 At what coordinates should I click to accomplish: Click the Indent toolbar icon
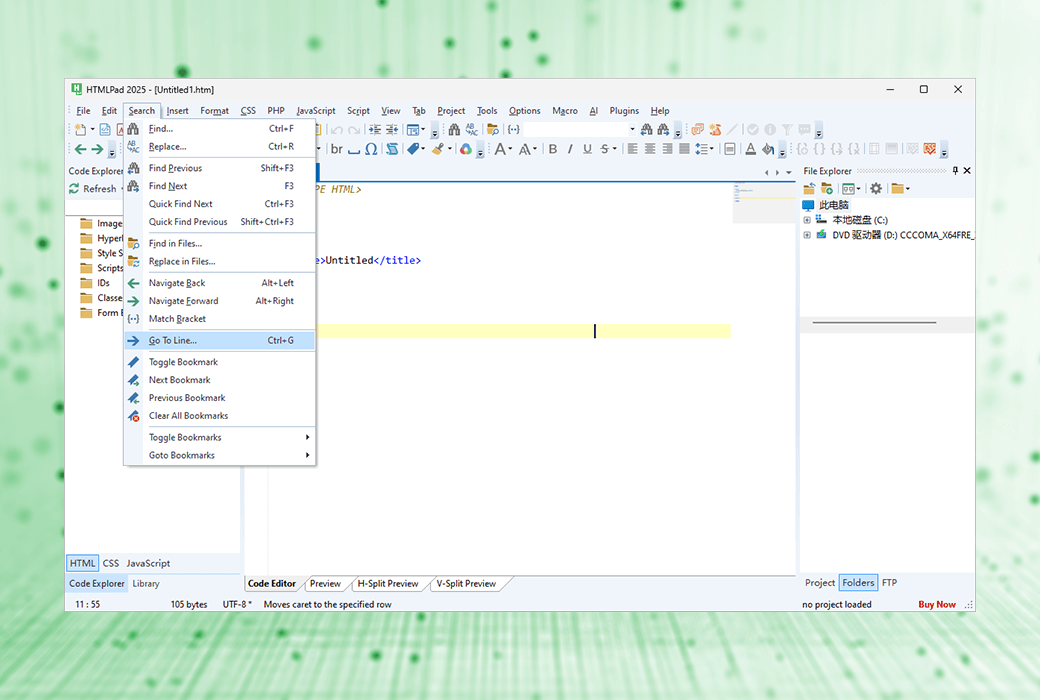[375, 129]
